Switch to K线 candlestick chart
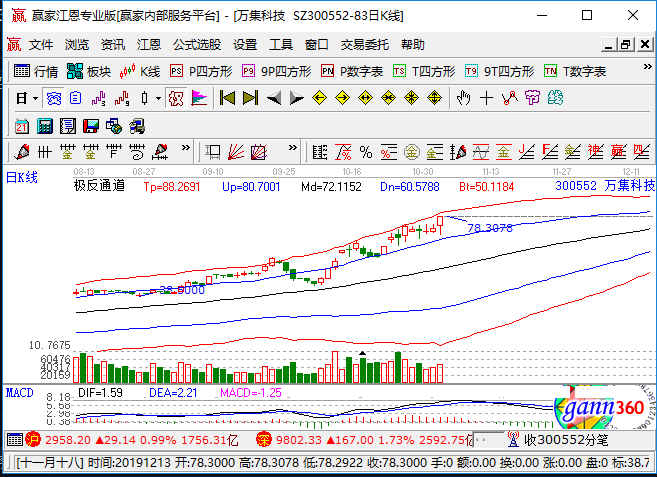Screen dimensions: 657x477 tap(140, 71)
